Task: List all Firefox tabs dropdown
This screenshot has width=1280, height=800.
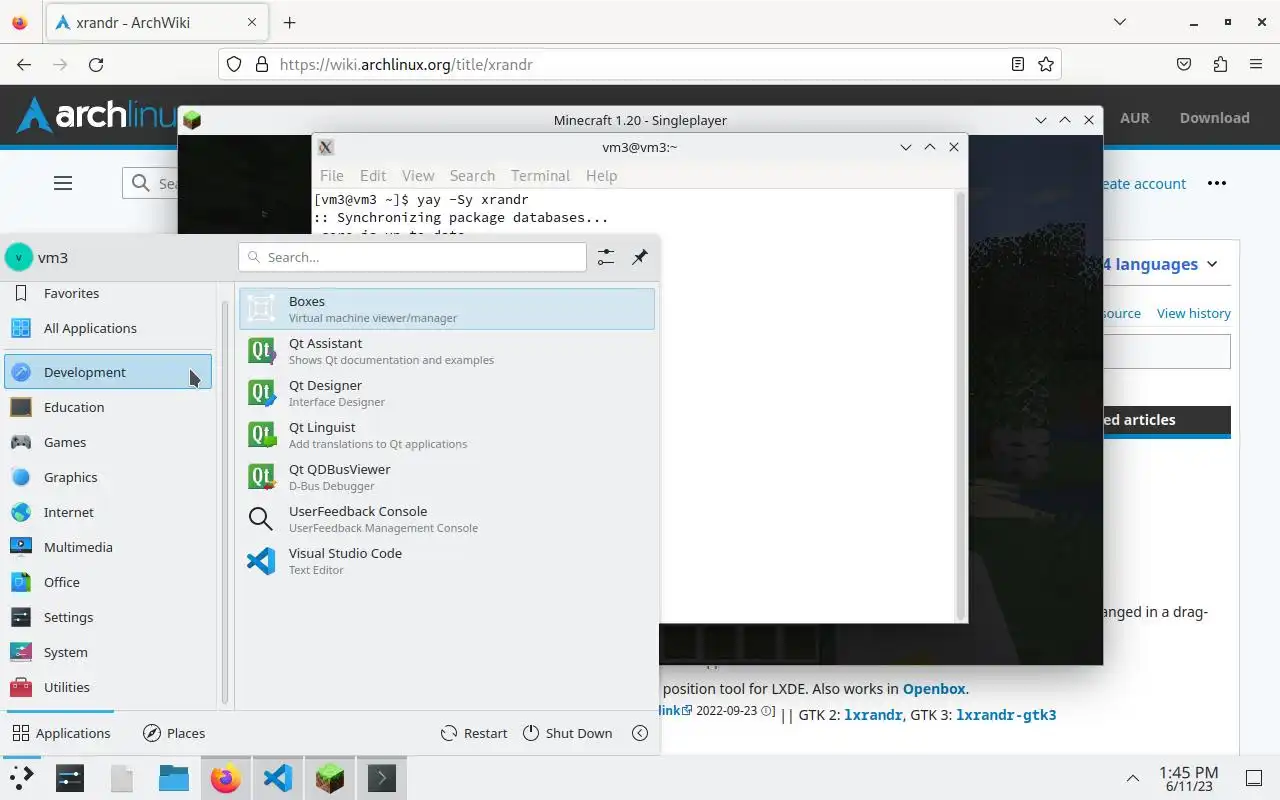Action: click(x=1119, y=22)
